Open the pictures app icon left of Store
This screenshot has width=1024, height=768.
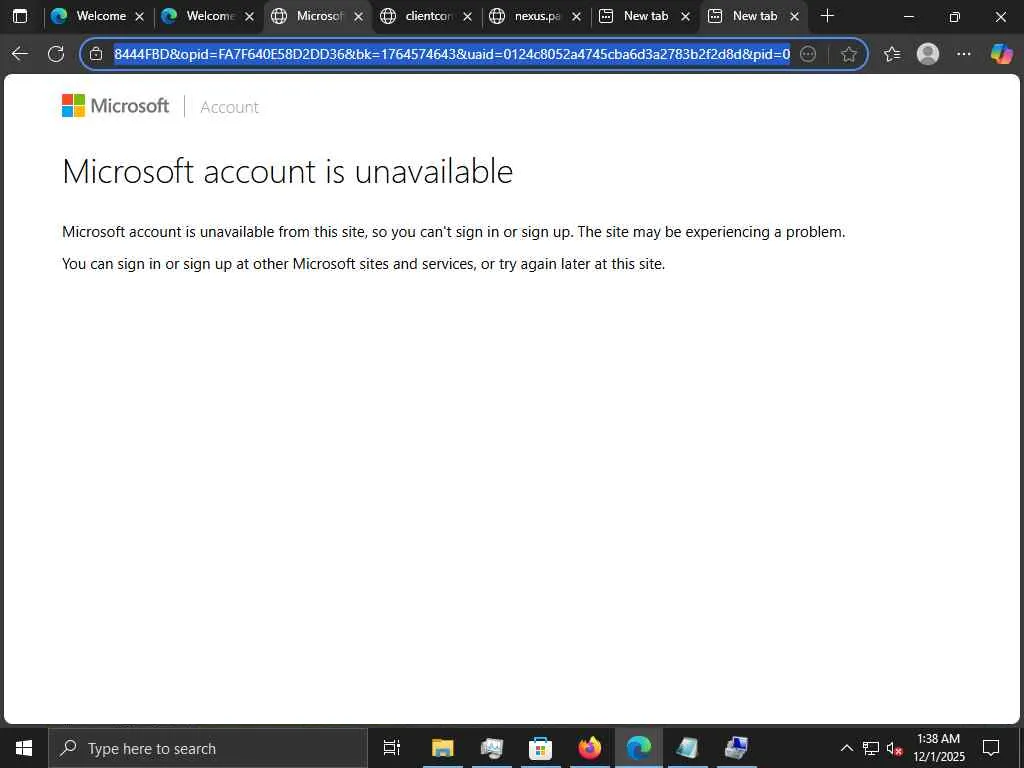[x=491, y=748]
